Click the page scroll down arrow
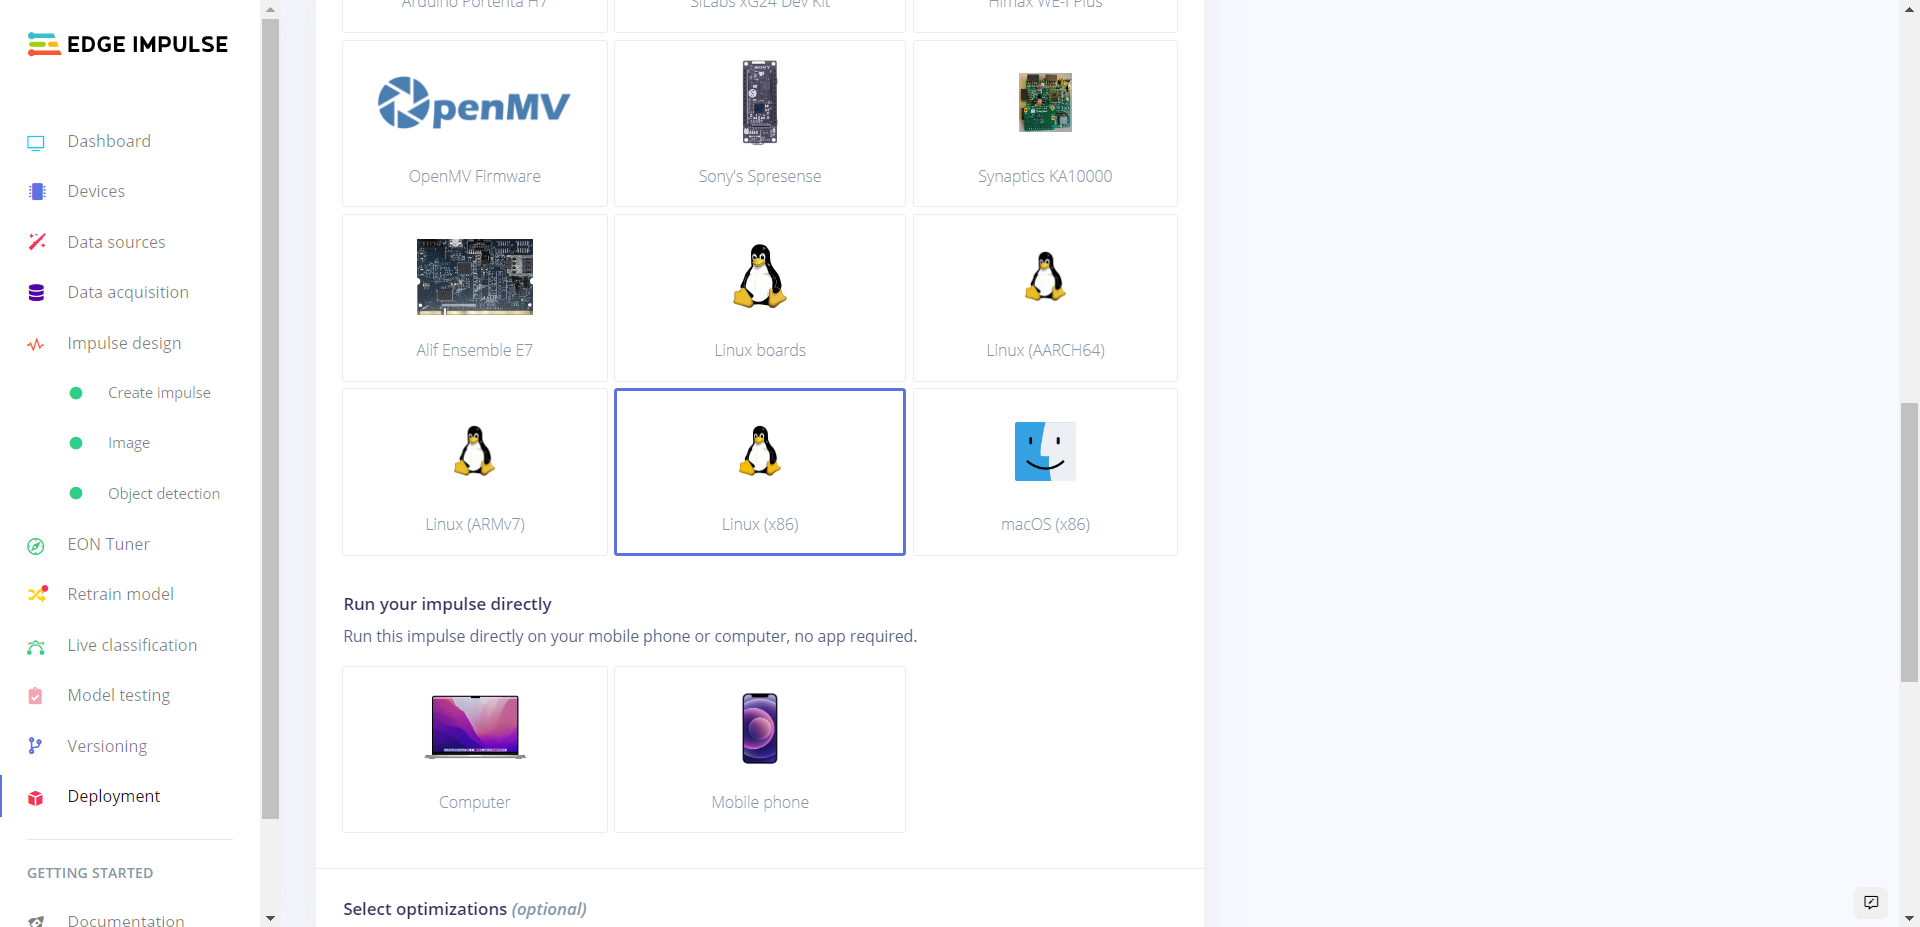Viewport: 1920px width, 927px height. (1909, 918)
